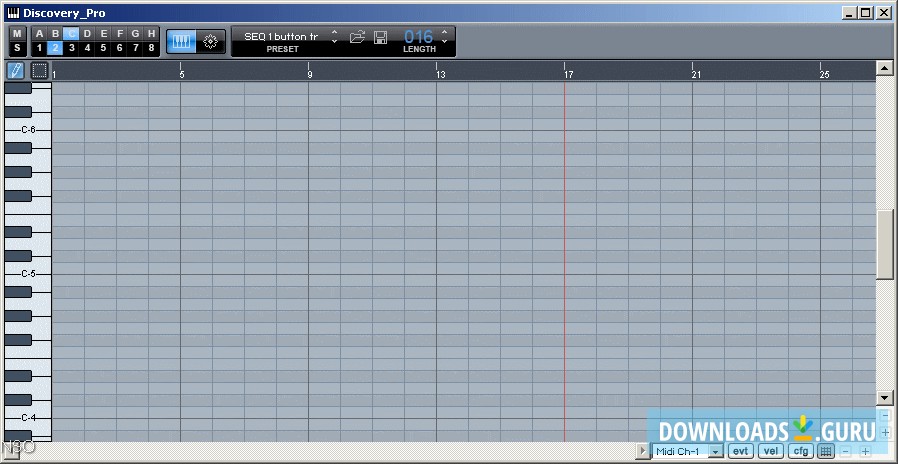Viewport: 898px width, 464px height.
Task: Select sequence slot 4
Action: (87, 48)
